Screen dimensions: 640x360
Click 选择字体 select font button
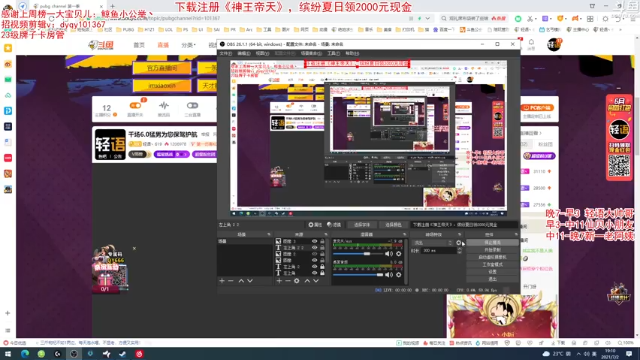coord(362,224)
